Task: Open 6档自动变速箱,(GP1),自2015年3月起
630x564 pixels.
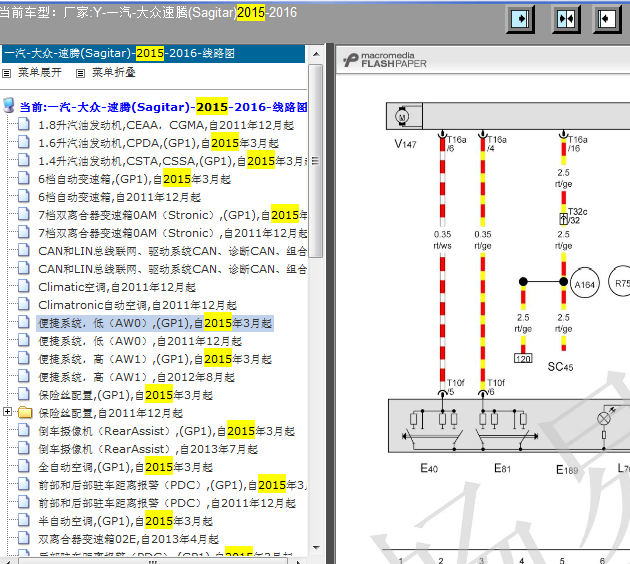Action: [135, 179]
